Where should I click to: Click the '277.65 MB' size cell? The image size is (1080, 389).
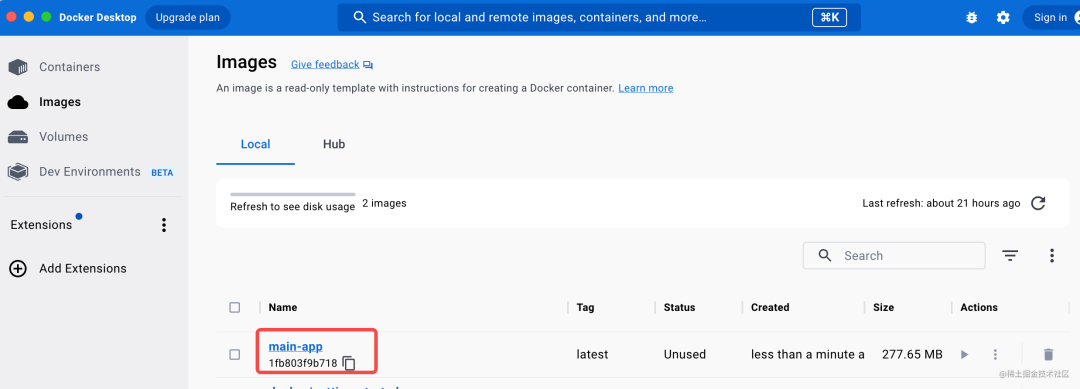(912, 355)
